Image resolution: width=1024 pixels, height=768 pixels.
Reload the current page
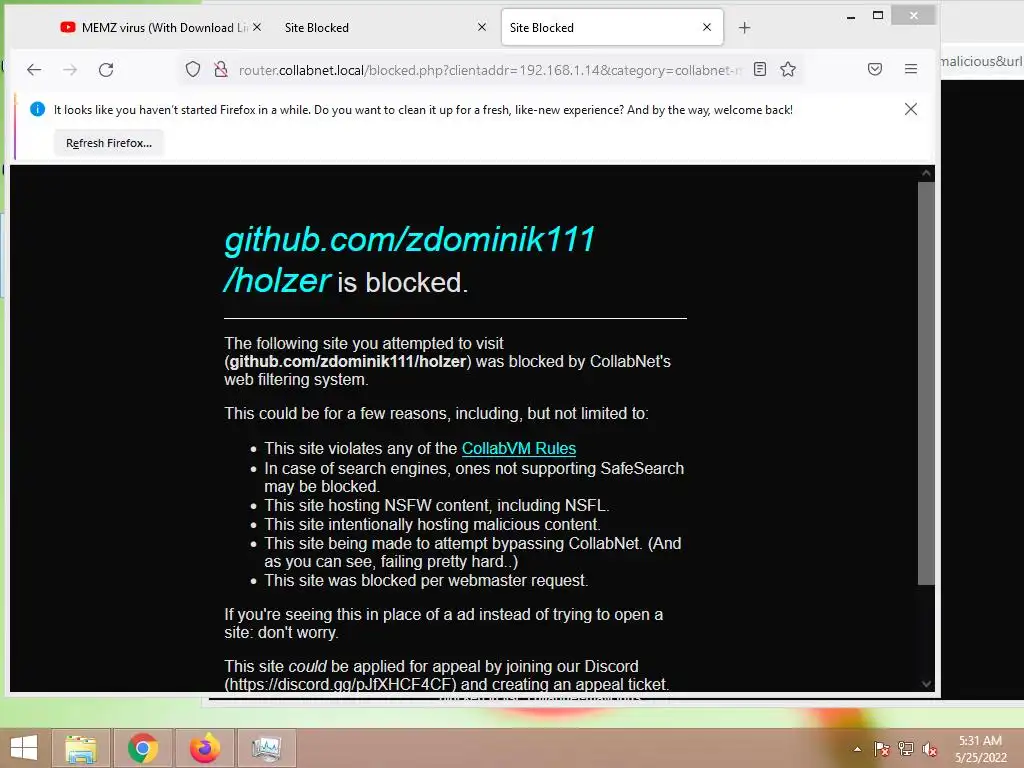click(x=106, y=69)
